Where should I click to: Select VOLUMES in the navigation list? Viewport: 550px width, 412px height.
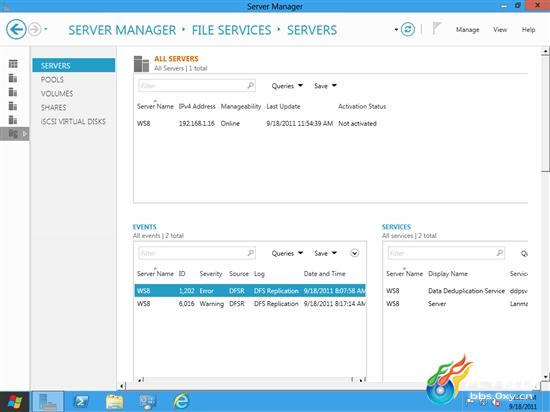click(x=57, y=94)
